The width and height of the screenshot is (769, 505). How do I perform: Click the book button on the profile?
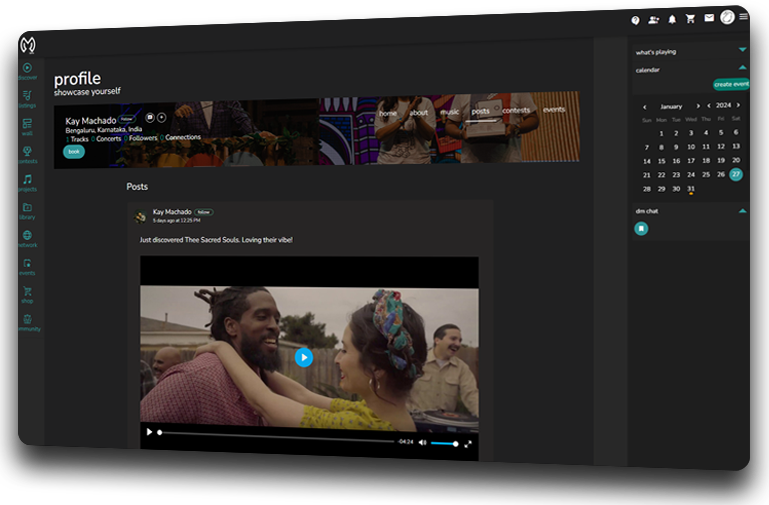click(74, 152)
